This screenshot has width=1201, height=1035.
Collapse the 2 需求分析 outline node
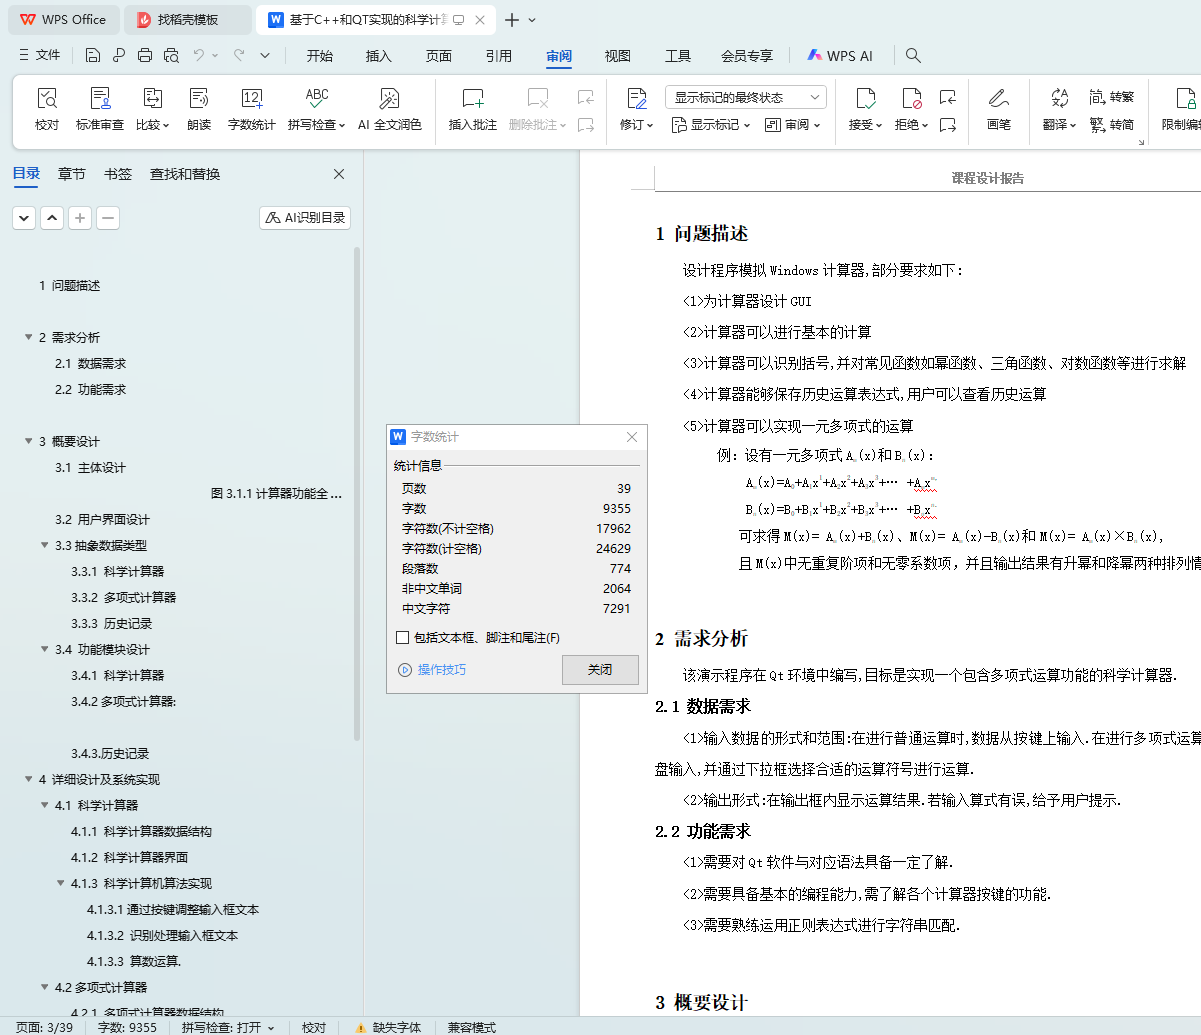pyautogui.click(x=29, y=338)
